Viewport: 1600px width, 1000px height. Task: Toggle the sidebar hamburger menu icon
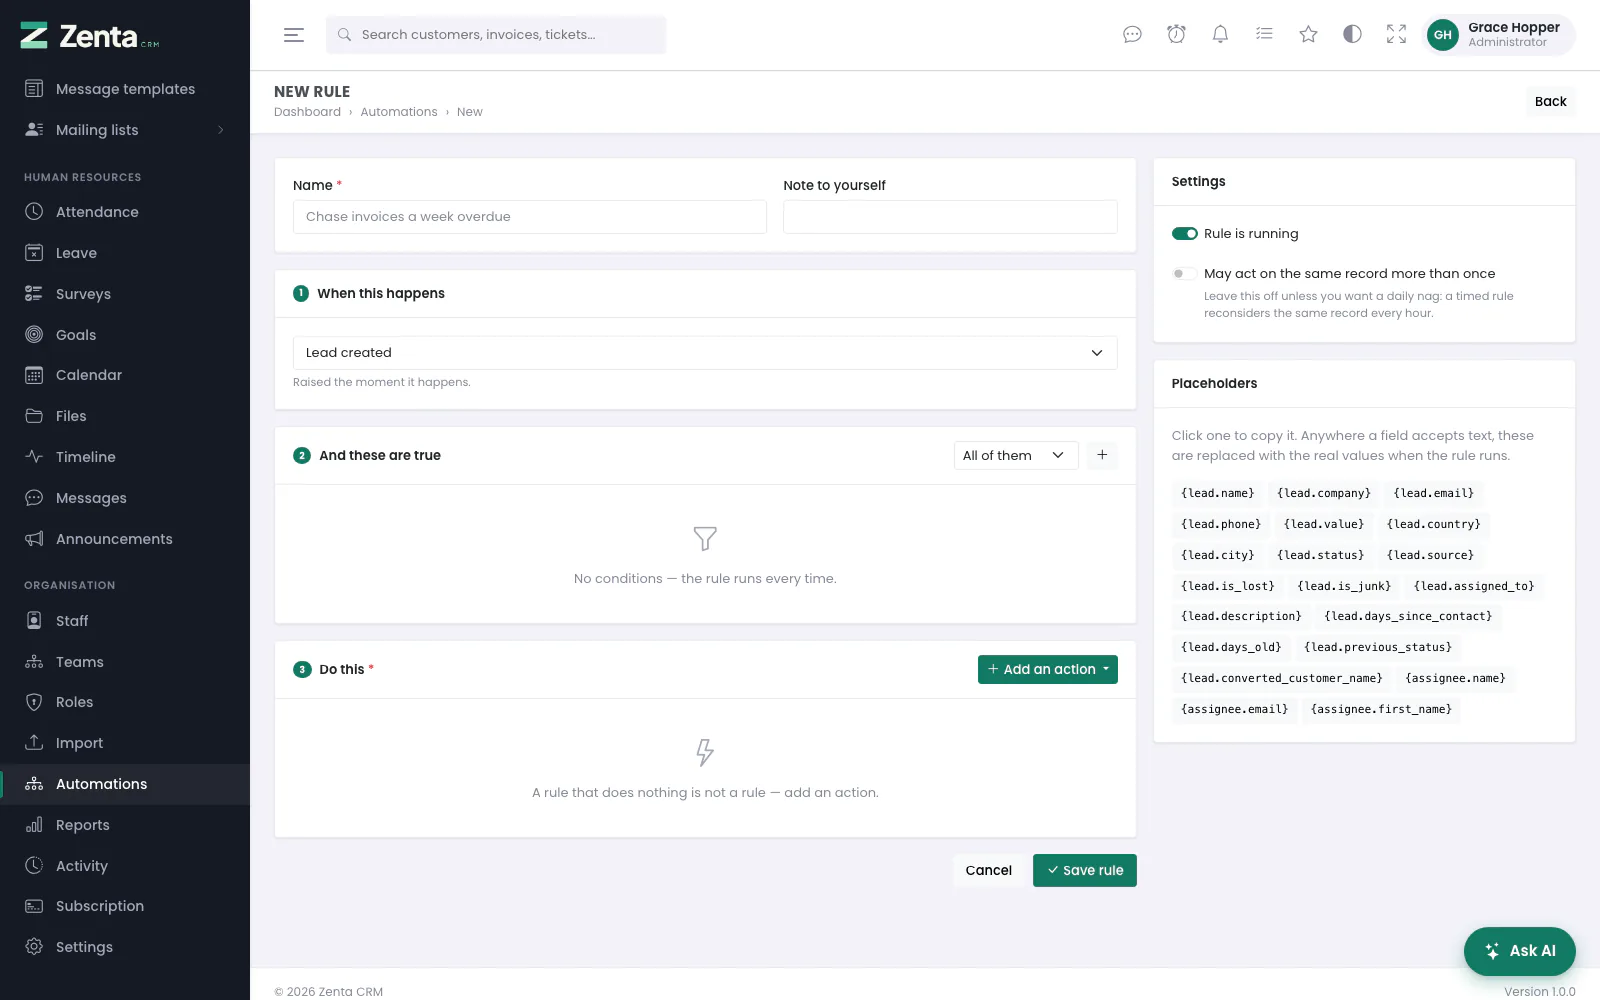tap(293, 35)
